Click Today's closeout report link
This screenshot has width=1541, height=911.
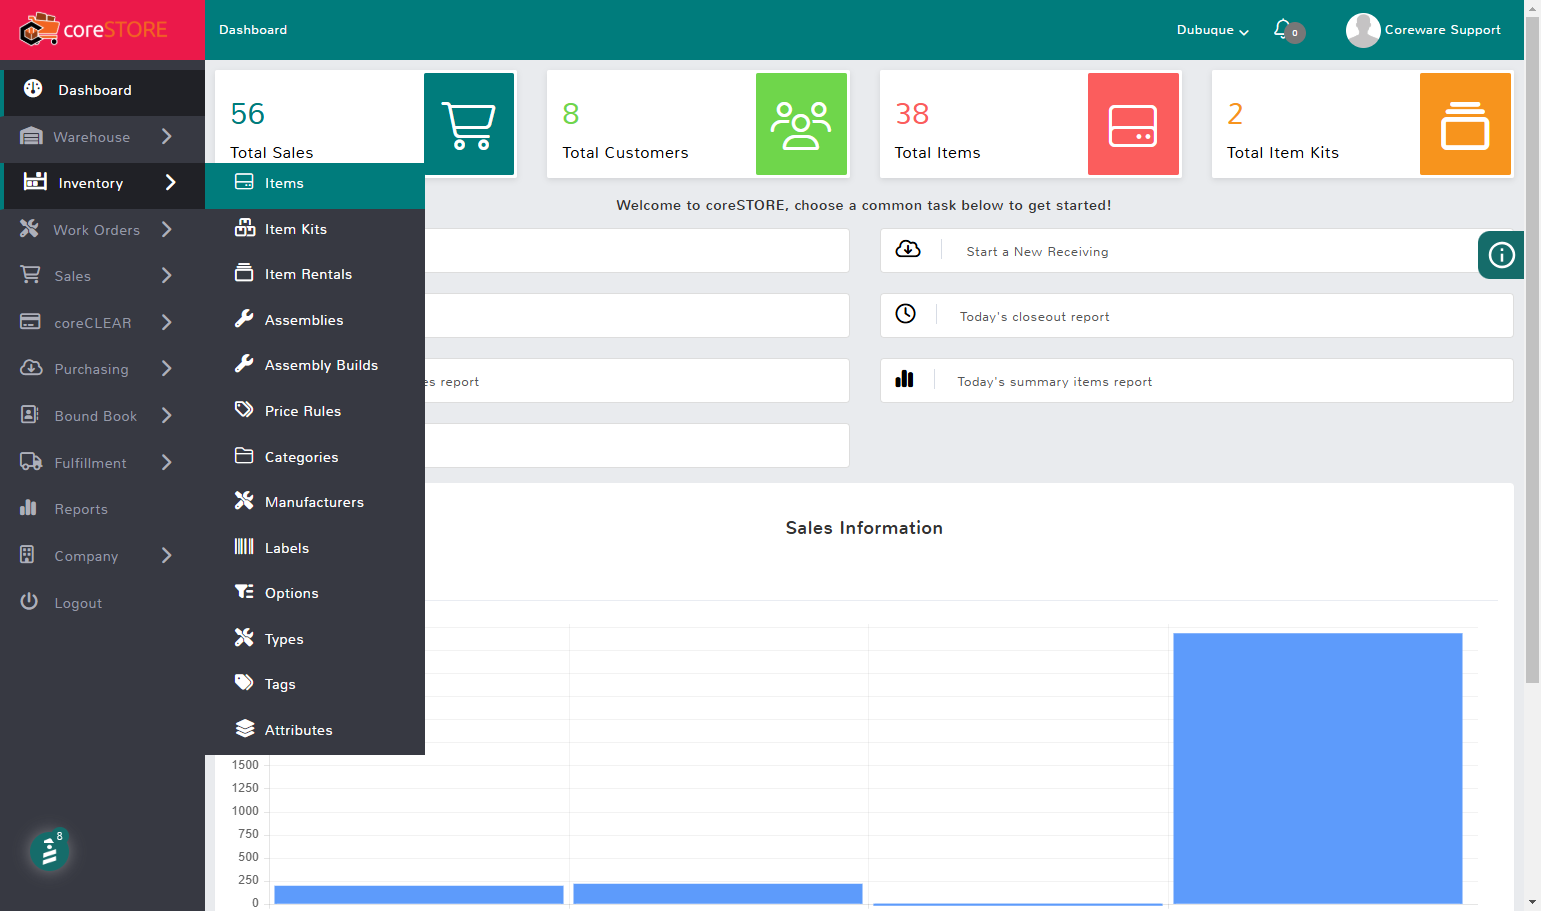click(x=1035, y=317)
